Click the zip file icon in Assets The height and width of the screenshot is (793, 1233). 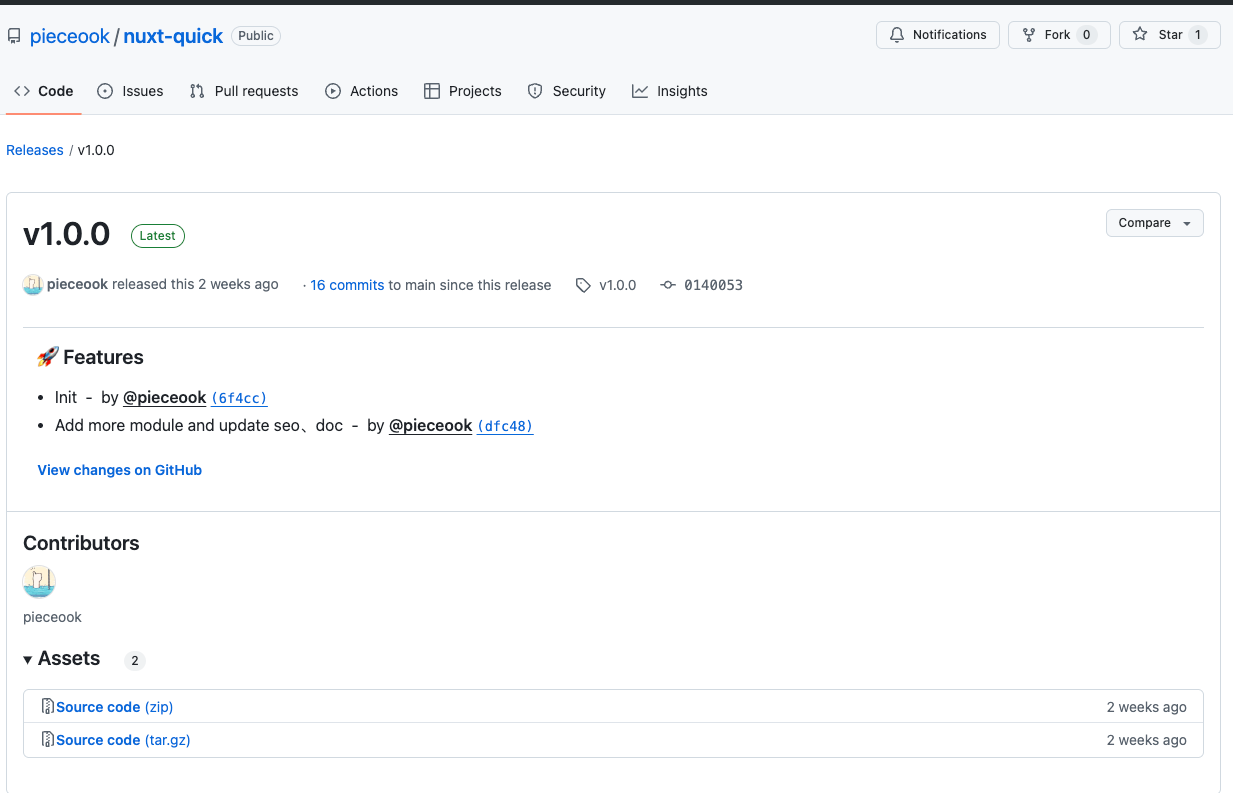pos(48,707)
